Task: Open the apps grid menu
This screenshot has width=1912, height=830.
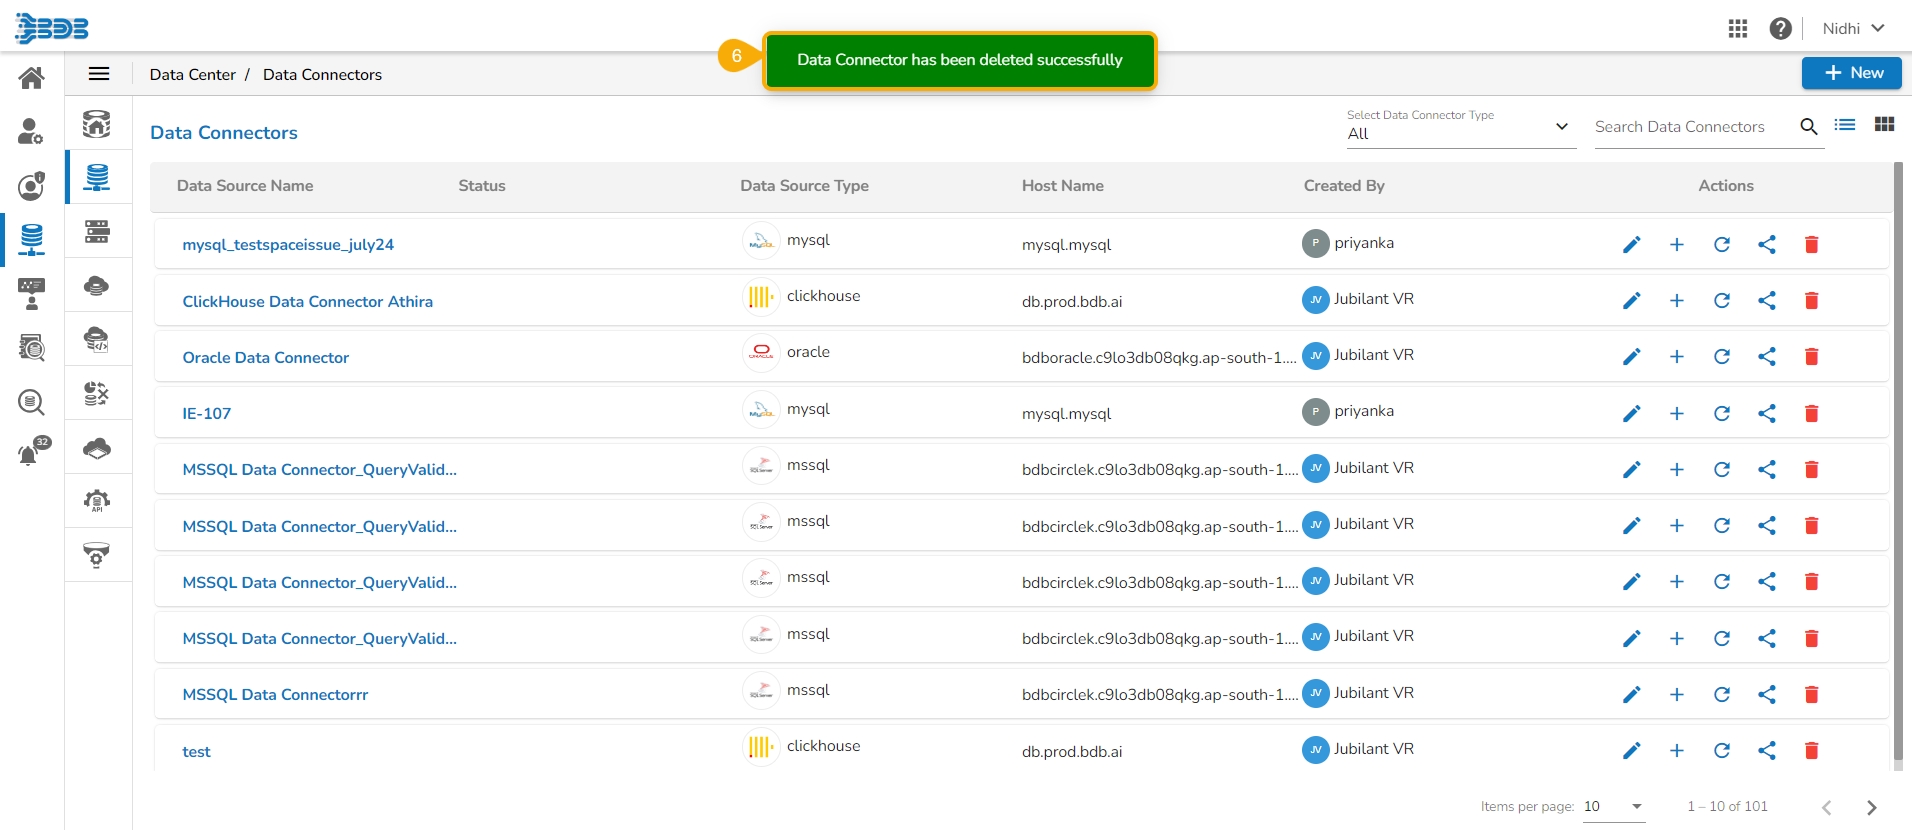Action: 1738,29
